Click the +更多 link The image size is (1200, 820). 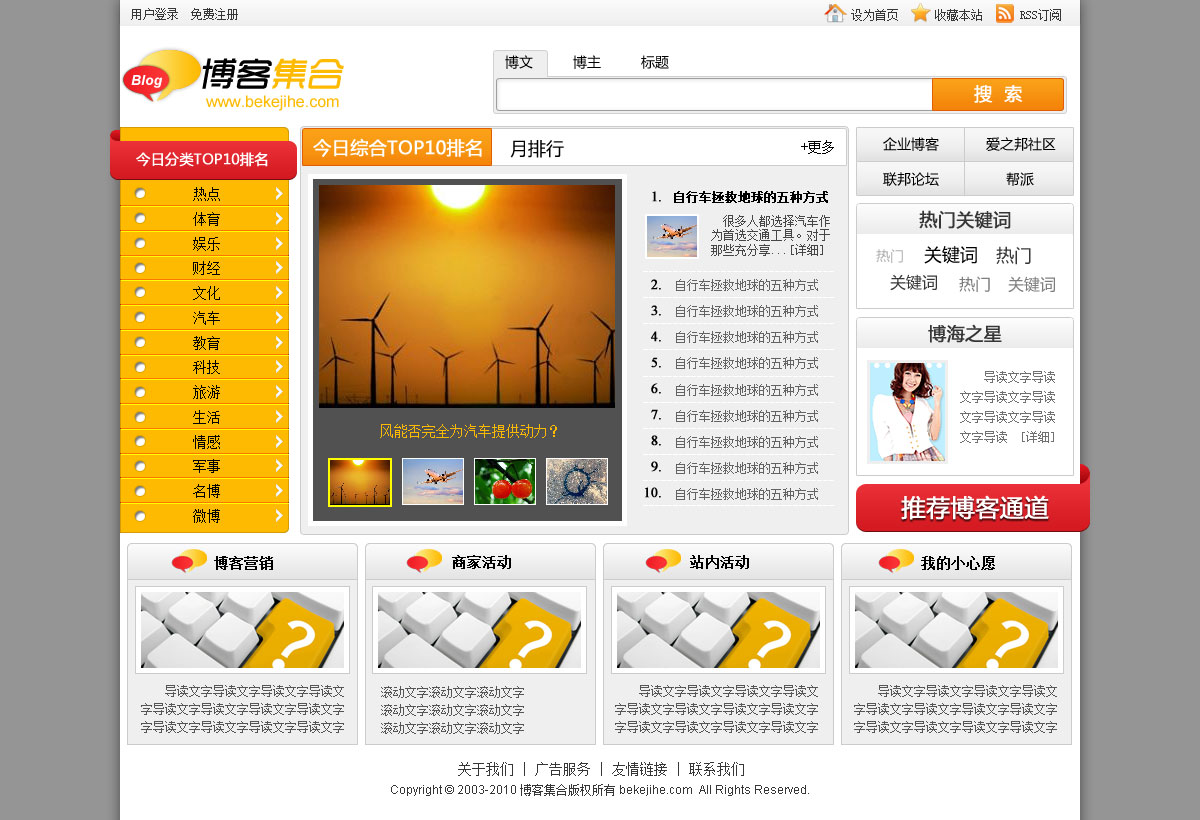click(x=817, y=147)
